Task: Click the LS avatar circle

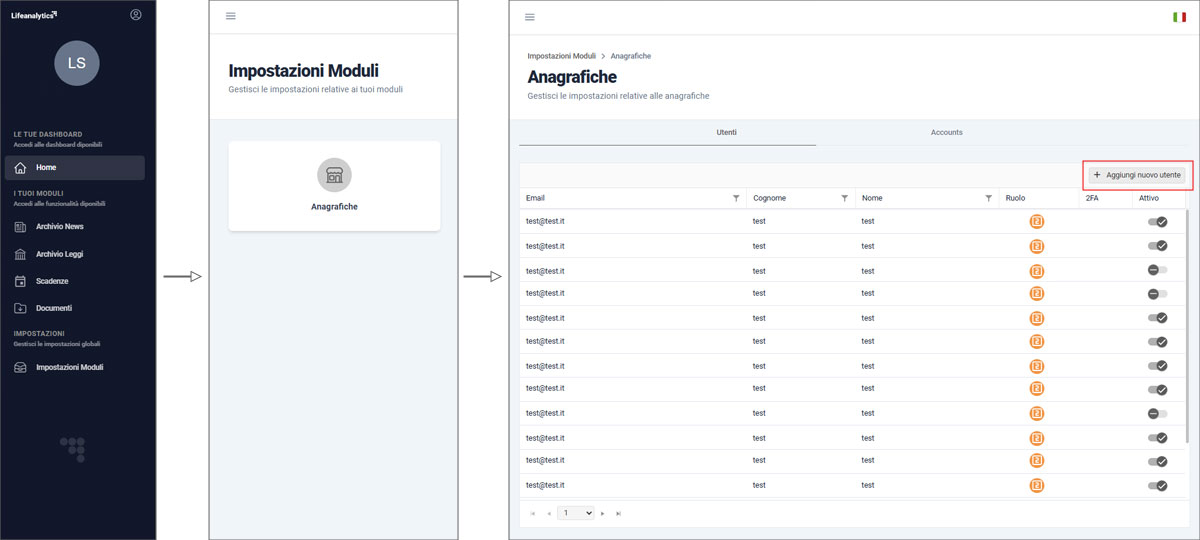Action: tap(77, 62)
